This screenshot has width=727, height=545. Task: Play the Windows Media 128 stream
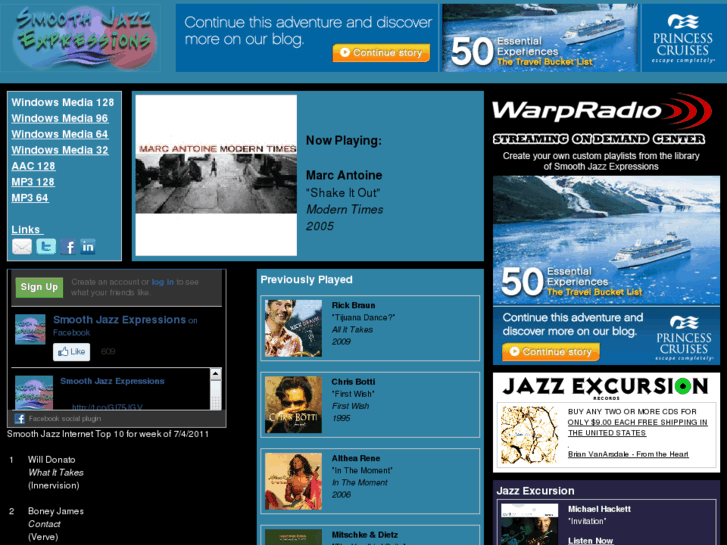[63, 103]
